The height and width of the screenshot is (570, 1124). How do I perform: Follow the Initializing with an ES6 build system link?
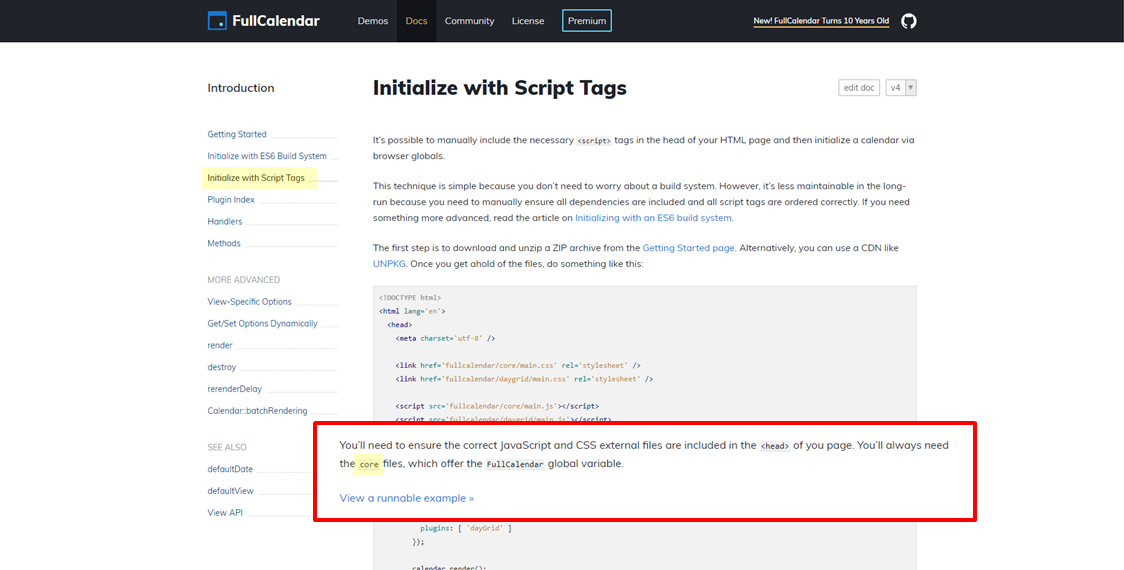[x=653, y=218]
